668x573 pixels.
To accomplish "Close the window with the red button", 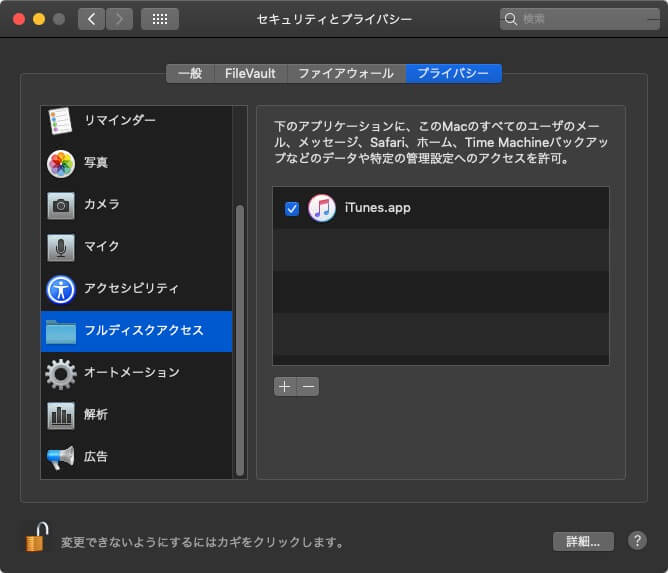I will tap(19, 19).
